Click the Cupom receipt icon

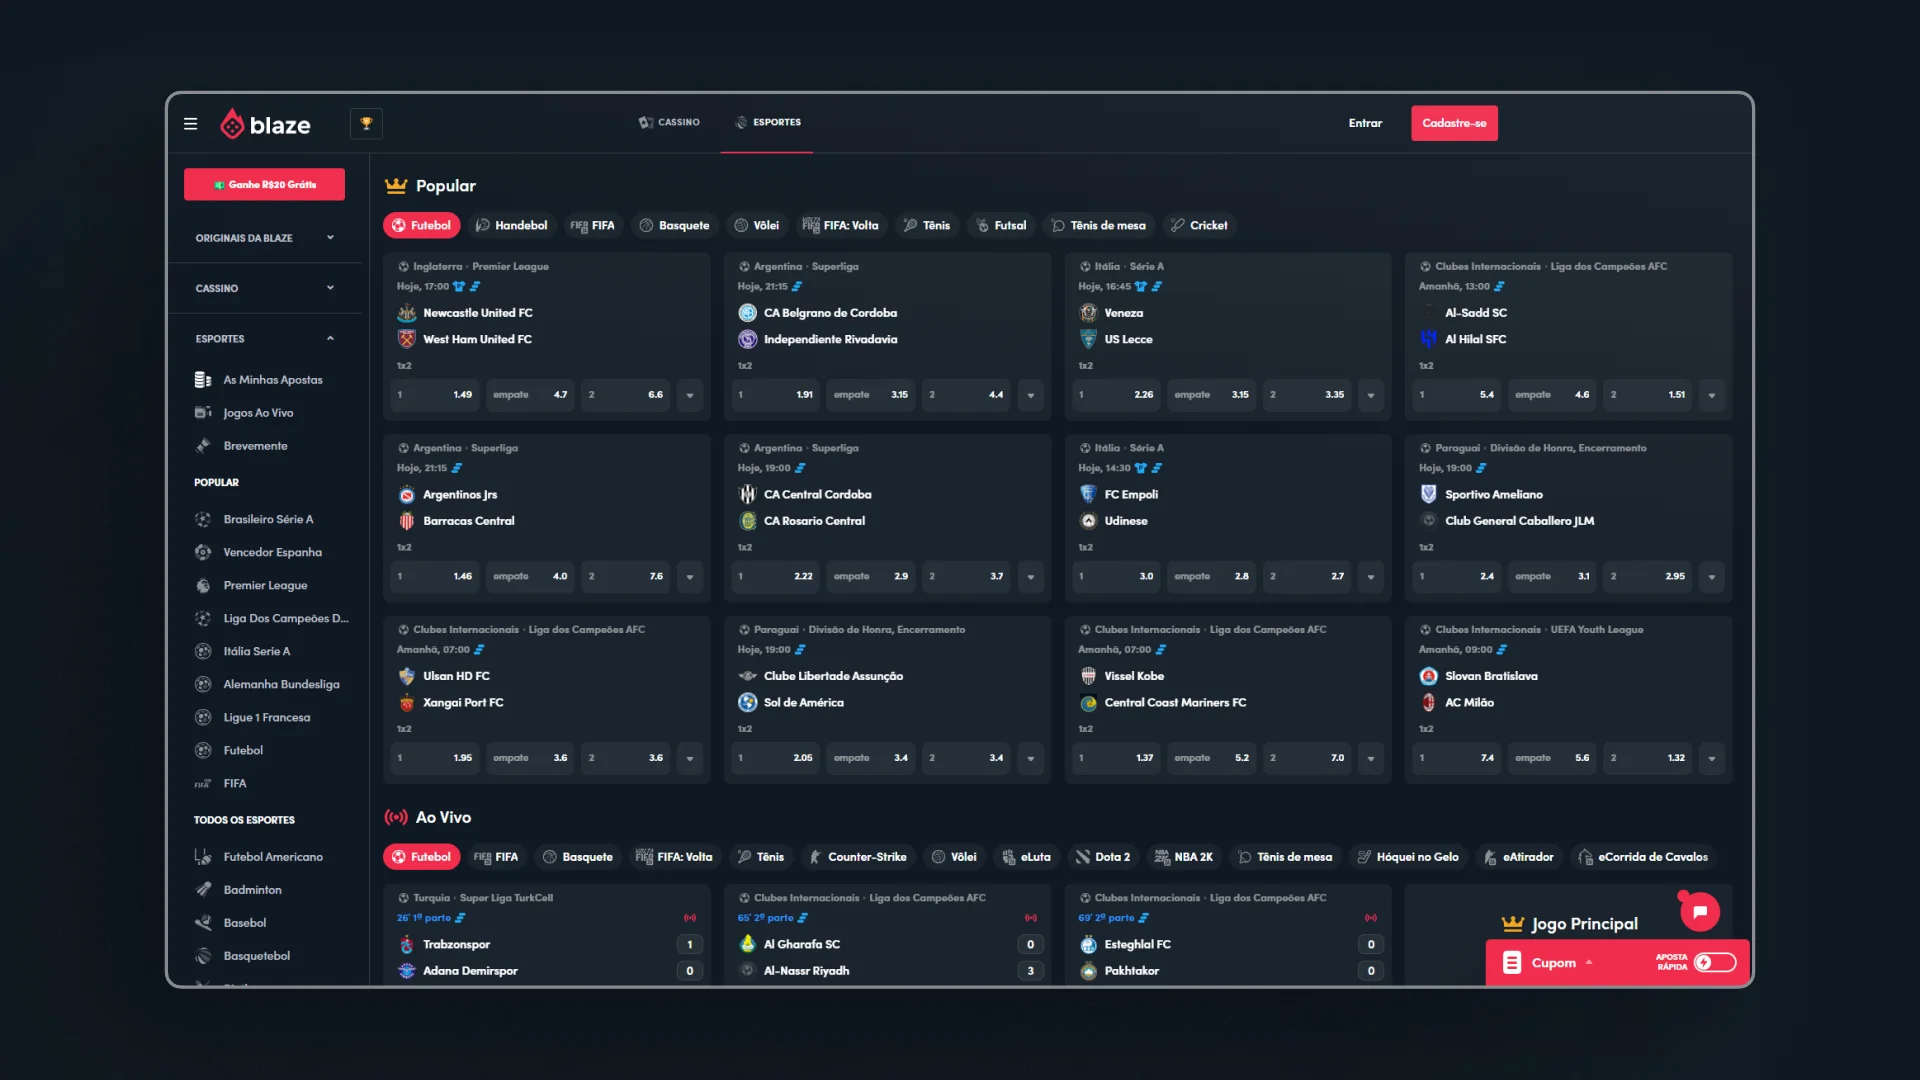point(1512,963)
